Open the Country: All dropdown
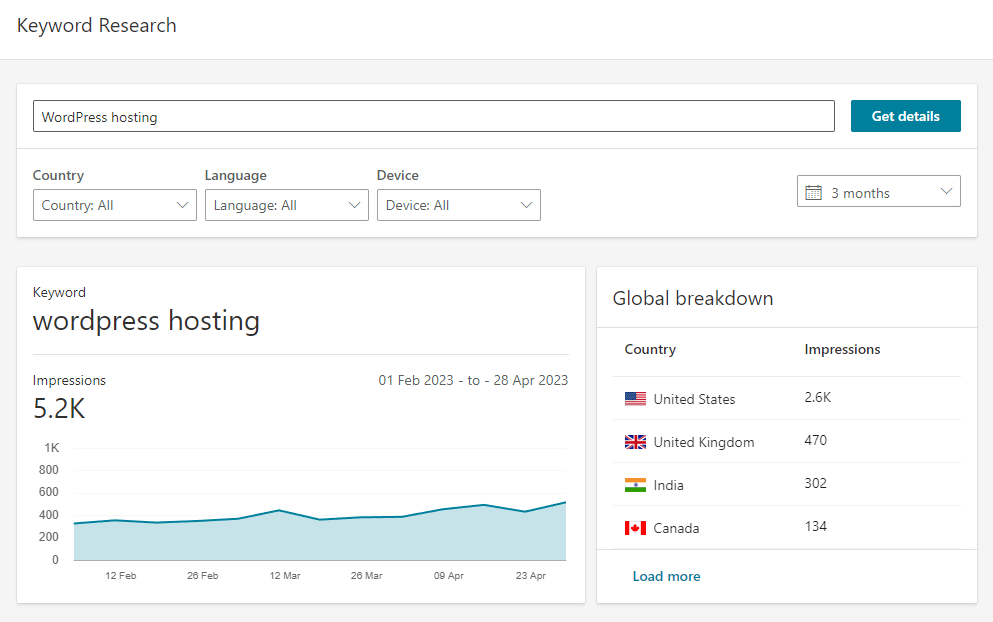The image size is (993, 622). point(115,205)
